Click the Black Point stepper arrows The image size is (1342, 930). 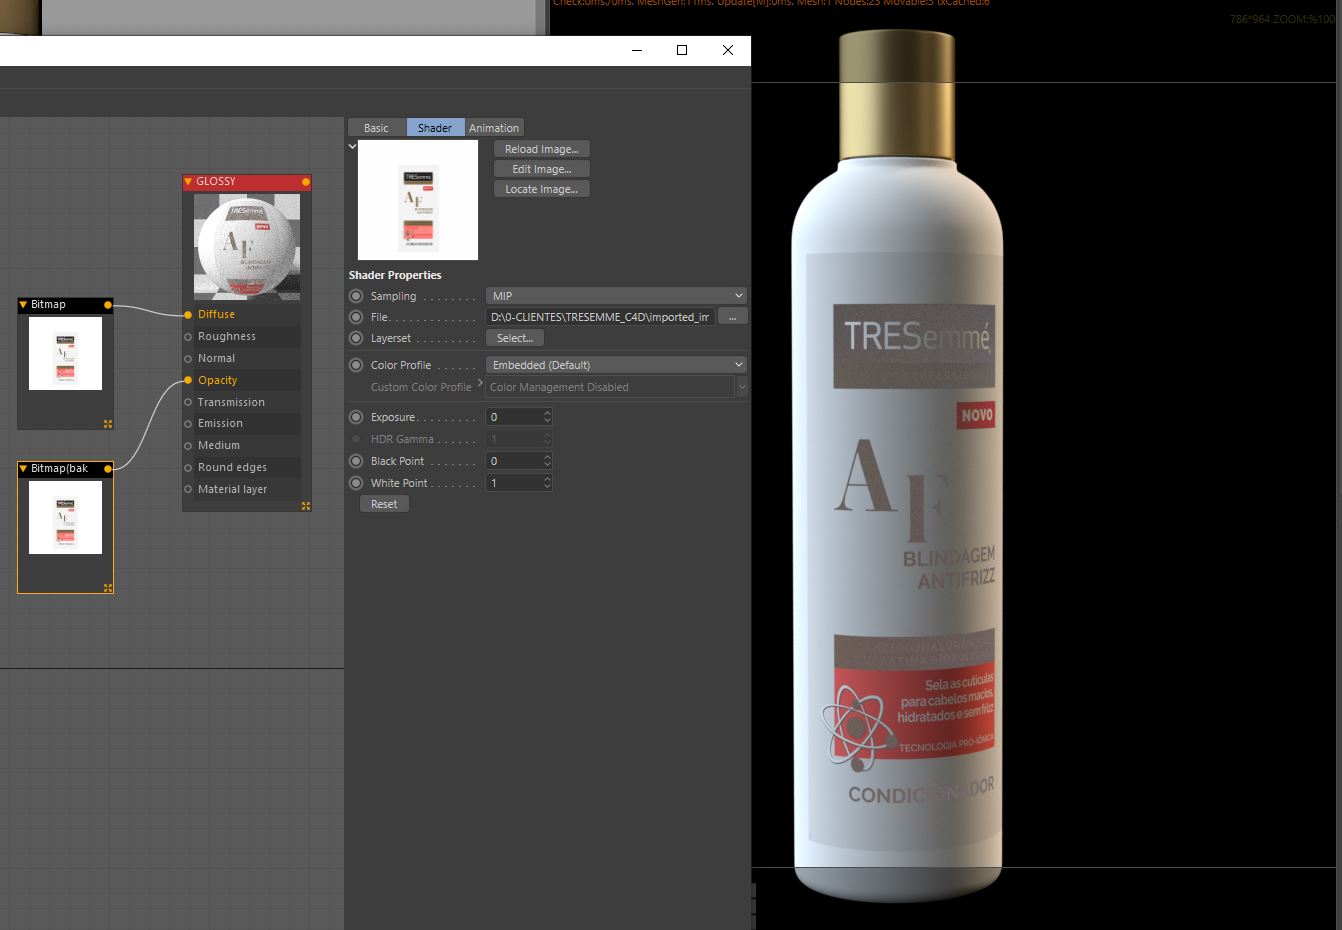547,461
